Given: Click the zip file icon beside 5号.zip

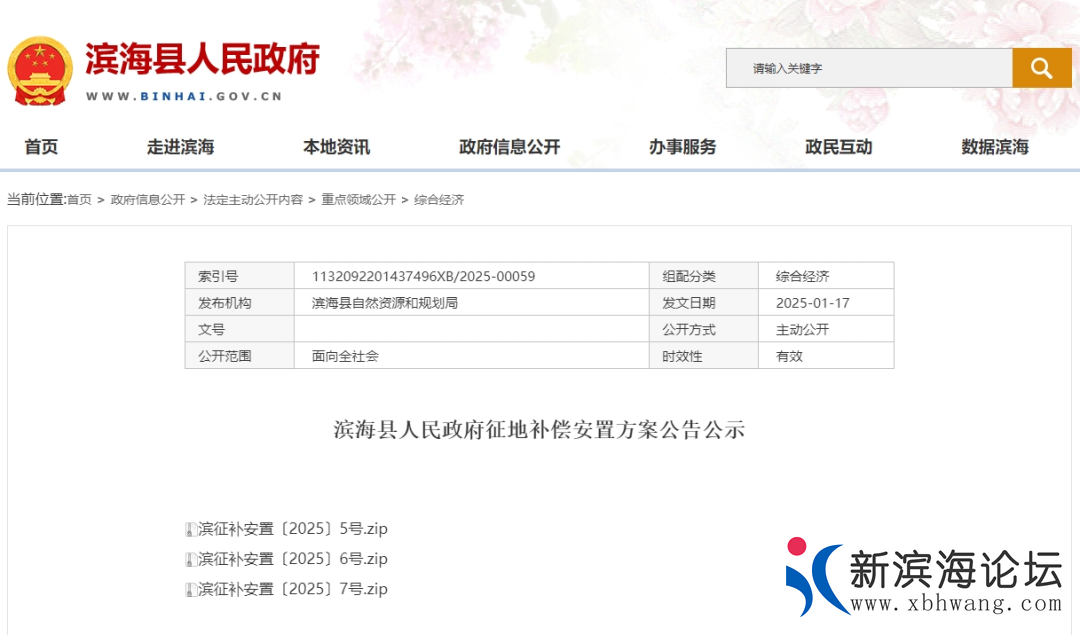Looking at the screenshot, I should tap(190, 530).
